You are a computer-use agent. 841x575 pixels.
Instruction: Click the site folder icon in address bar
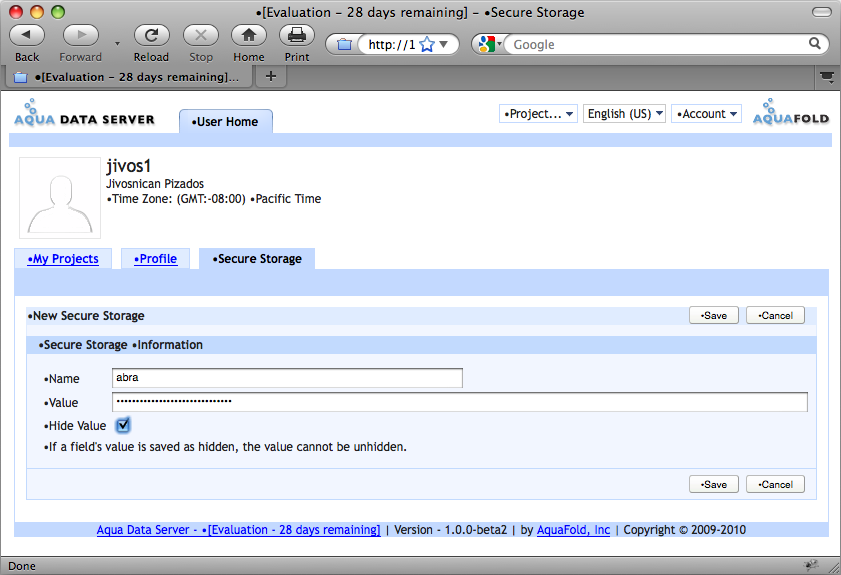coord(344,45)
